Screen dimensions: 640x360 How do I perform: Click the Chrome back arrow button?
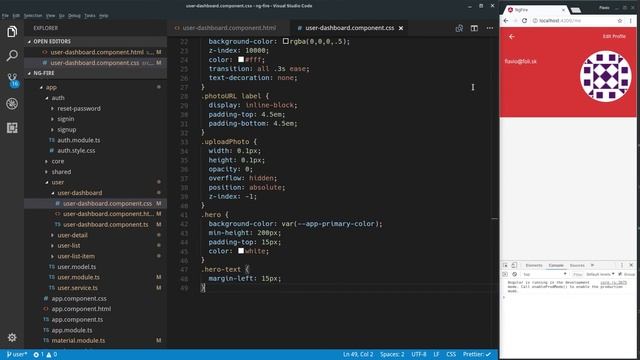pos(506,20)
